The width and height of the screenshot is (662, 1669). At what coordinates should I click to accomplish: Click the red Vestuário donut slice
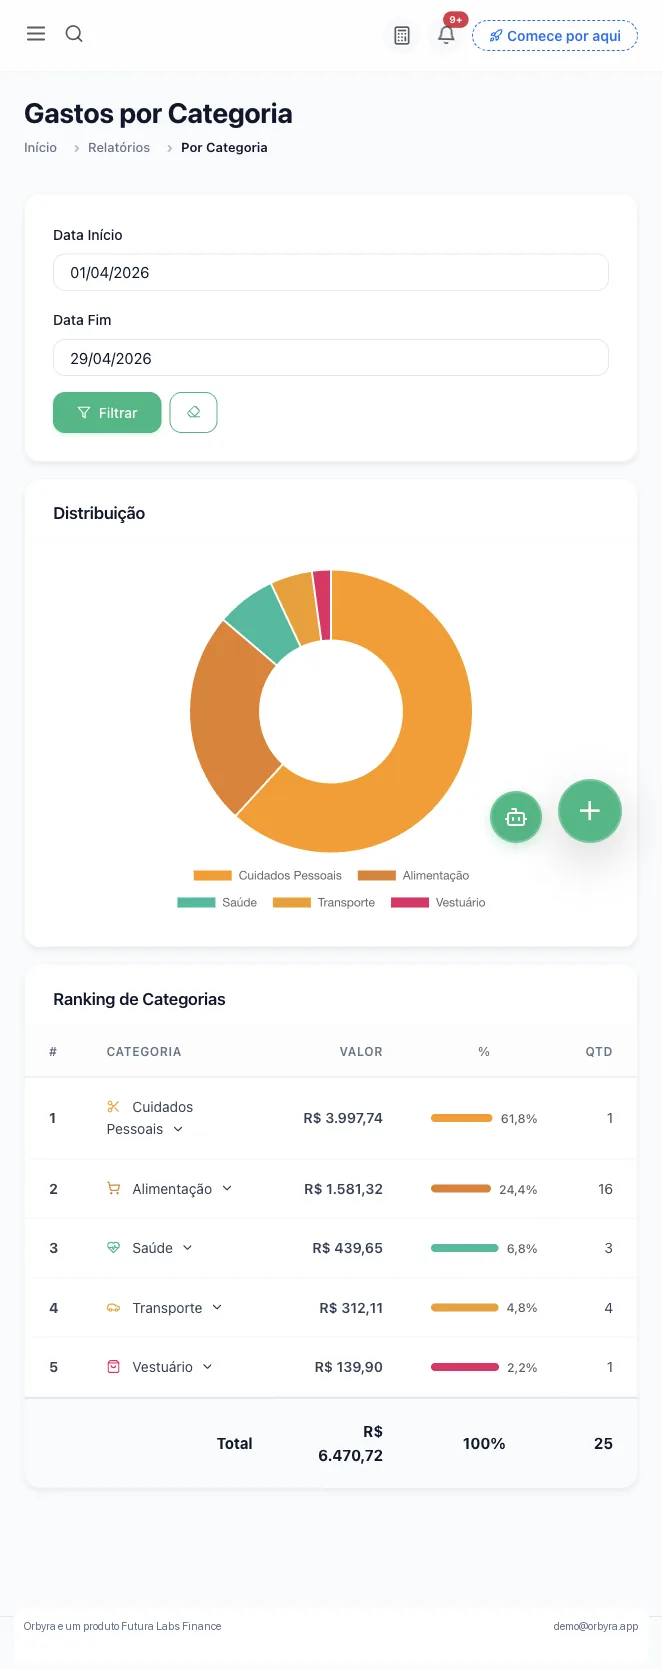click(x=322, y=605)
